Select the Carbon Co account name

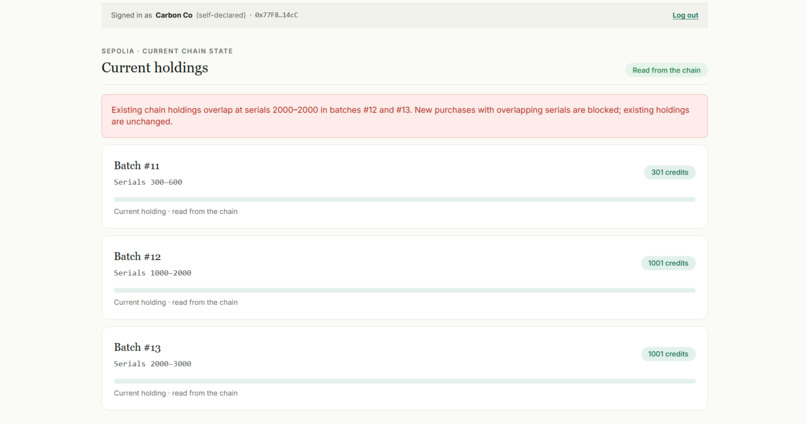[174, 15]
